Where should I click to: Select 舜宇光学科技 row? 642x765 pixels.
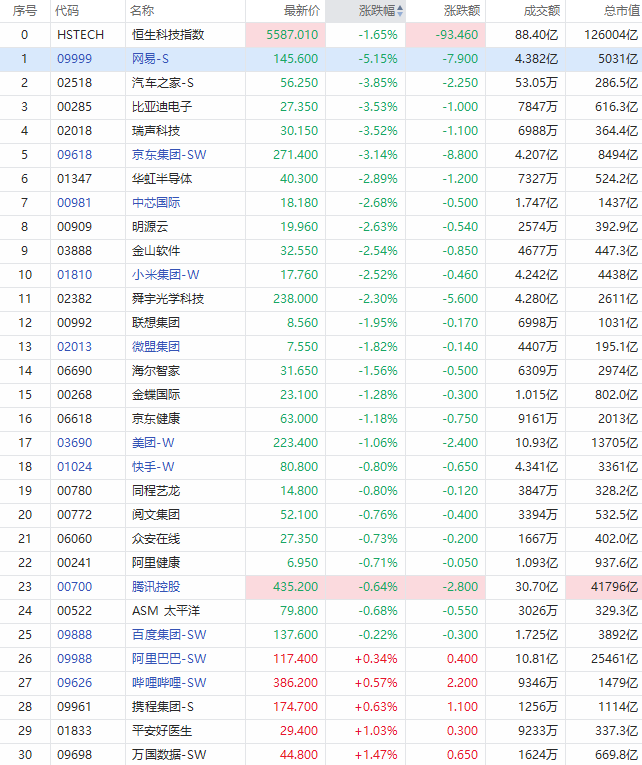coord(321,299)
